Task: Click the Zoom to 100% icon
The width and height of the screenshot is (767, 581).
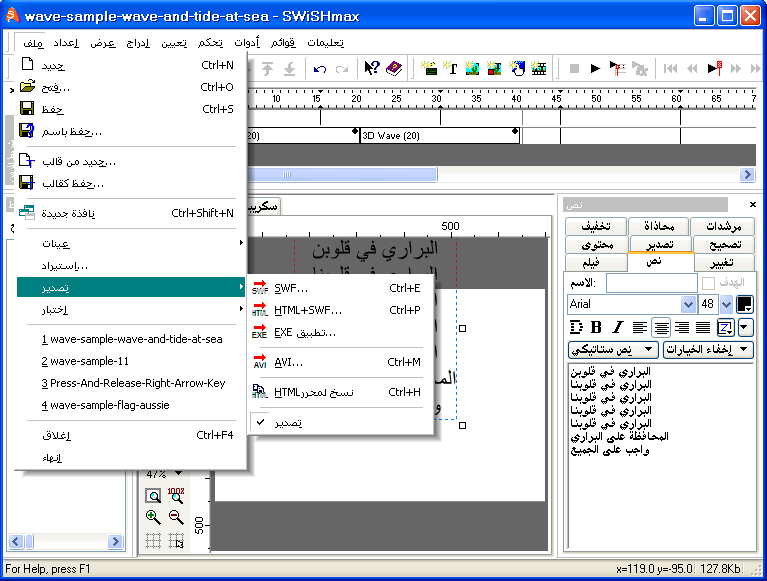Action: (x=176, y=495)
